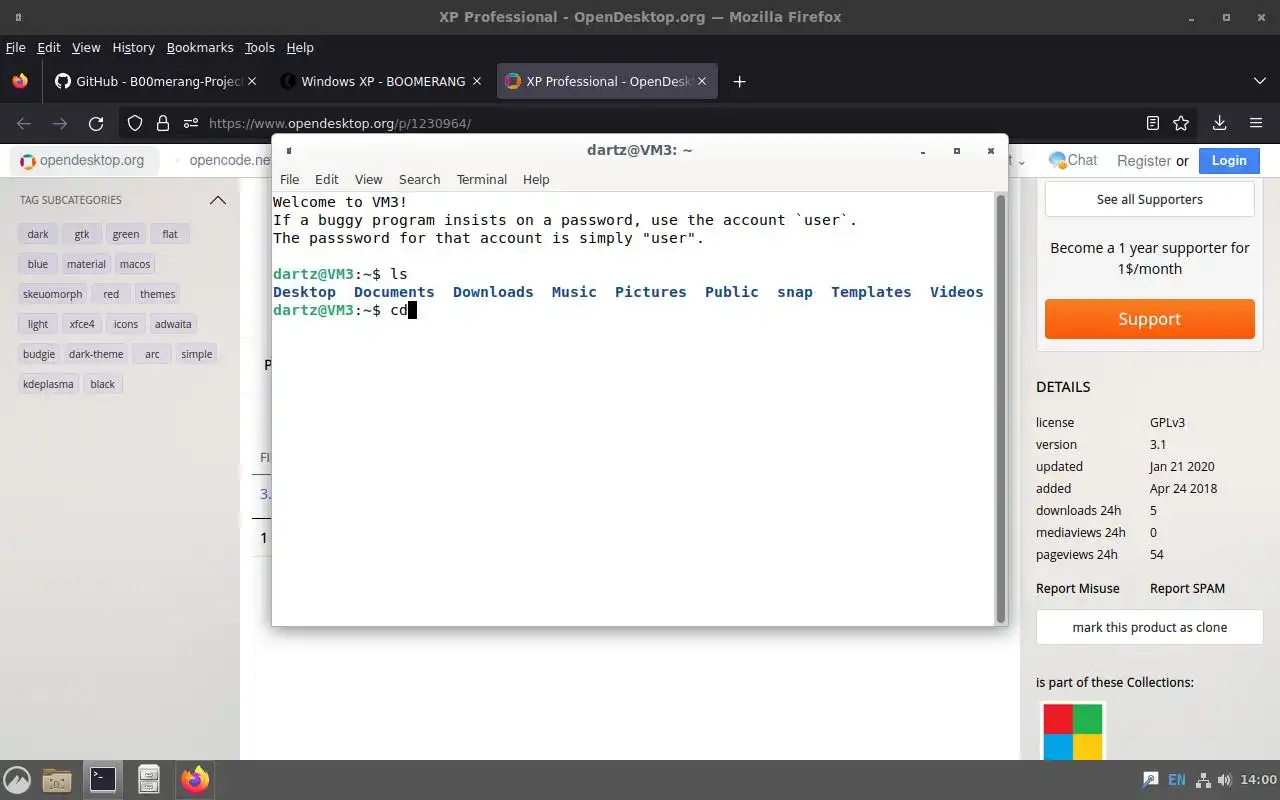The width and height of the screenshot is (1280, 800).
Task: Click the terminal icon in the taskbar
Action: [x=103, y=779]
